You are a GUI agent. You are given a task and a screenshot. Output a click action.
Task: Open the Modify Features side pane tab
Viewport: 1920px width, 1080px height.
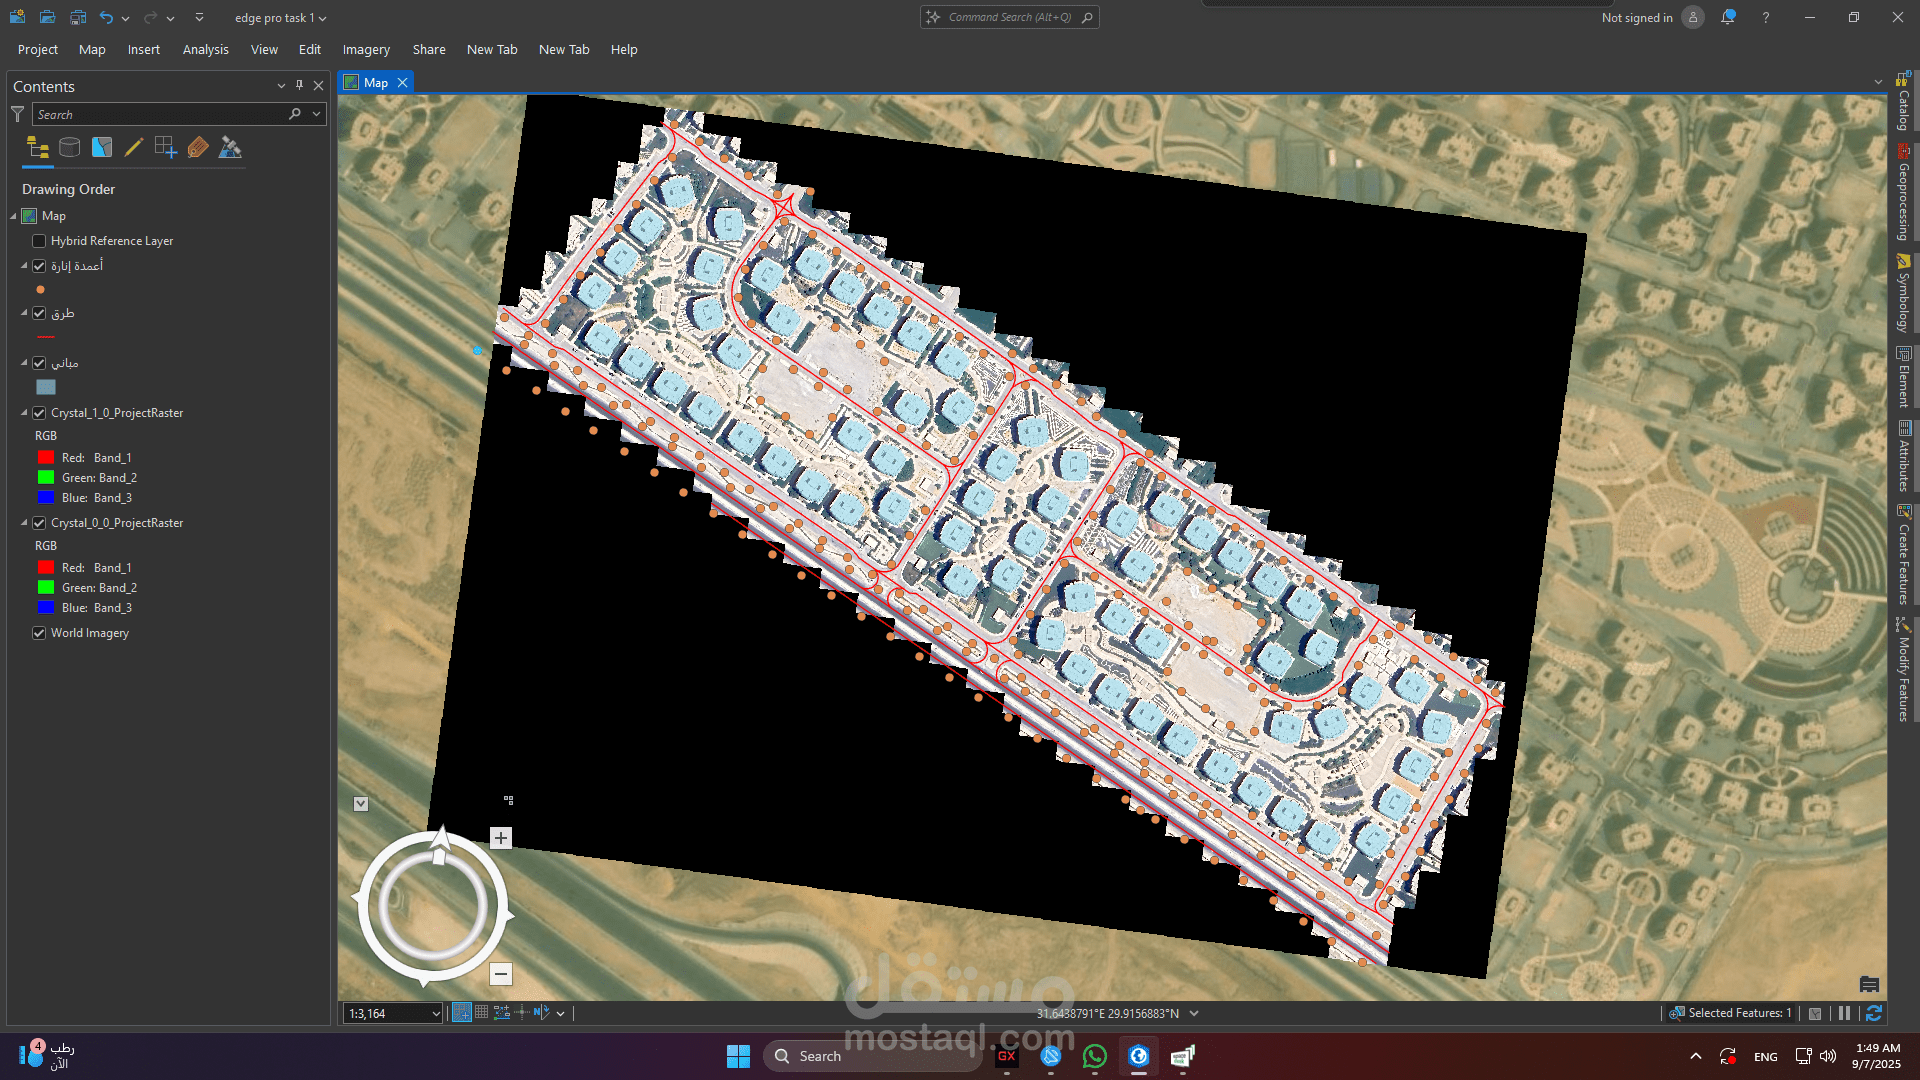tap(1903, 669)
